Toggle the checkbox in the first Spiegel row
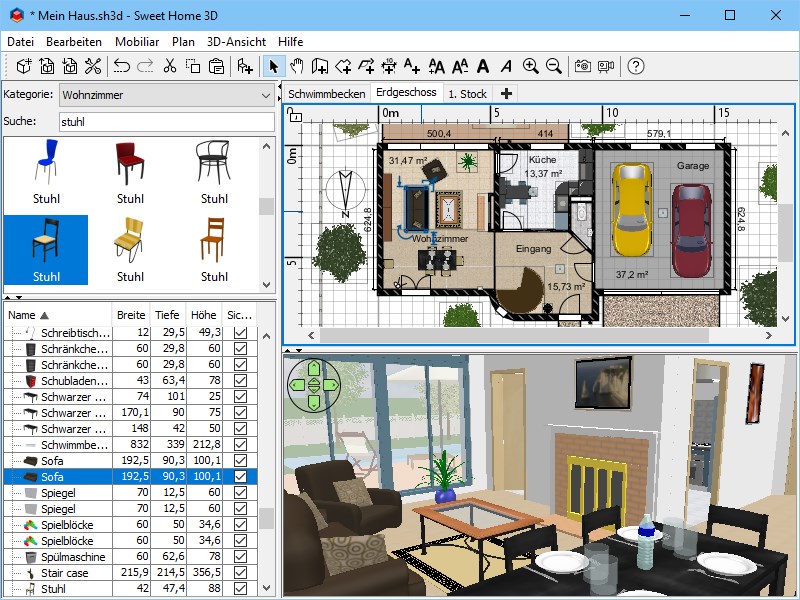800x600 pixels. (x=240, y=492)
